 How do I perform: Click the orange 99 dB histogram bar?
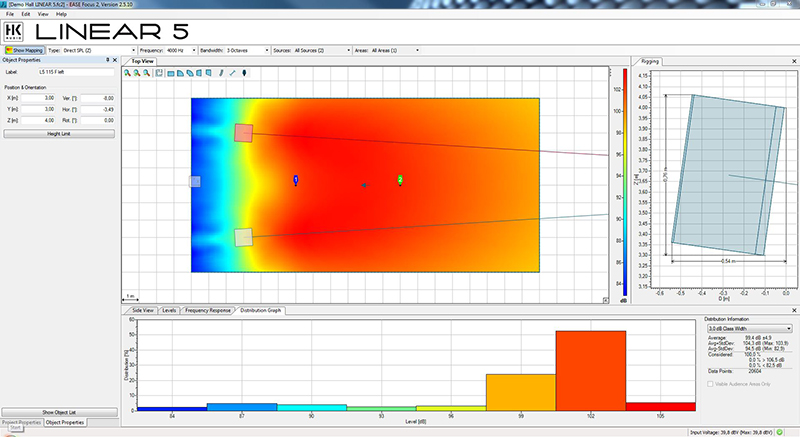[x=521, y=392]
